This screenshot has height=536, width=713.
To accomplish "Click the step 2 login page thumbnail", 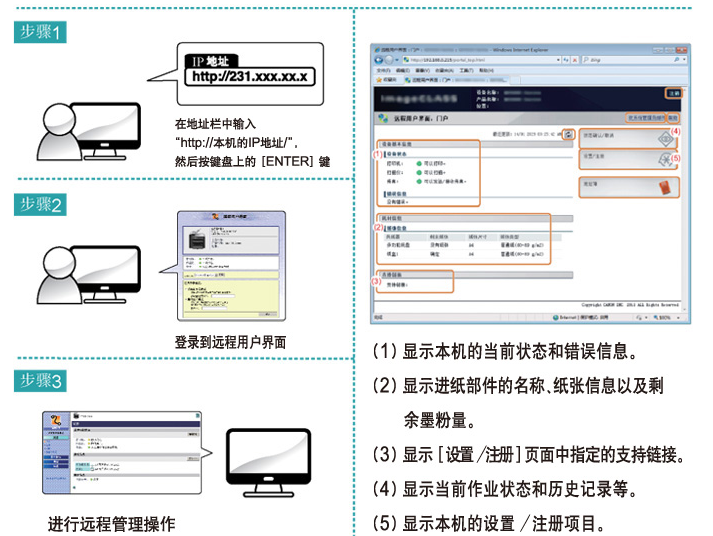I will pyautogui.click(x=231, y=266).
